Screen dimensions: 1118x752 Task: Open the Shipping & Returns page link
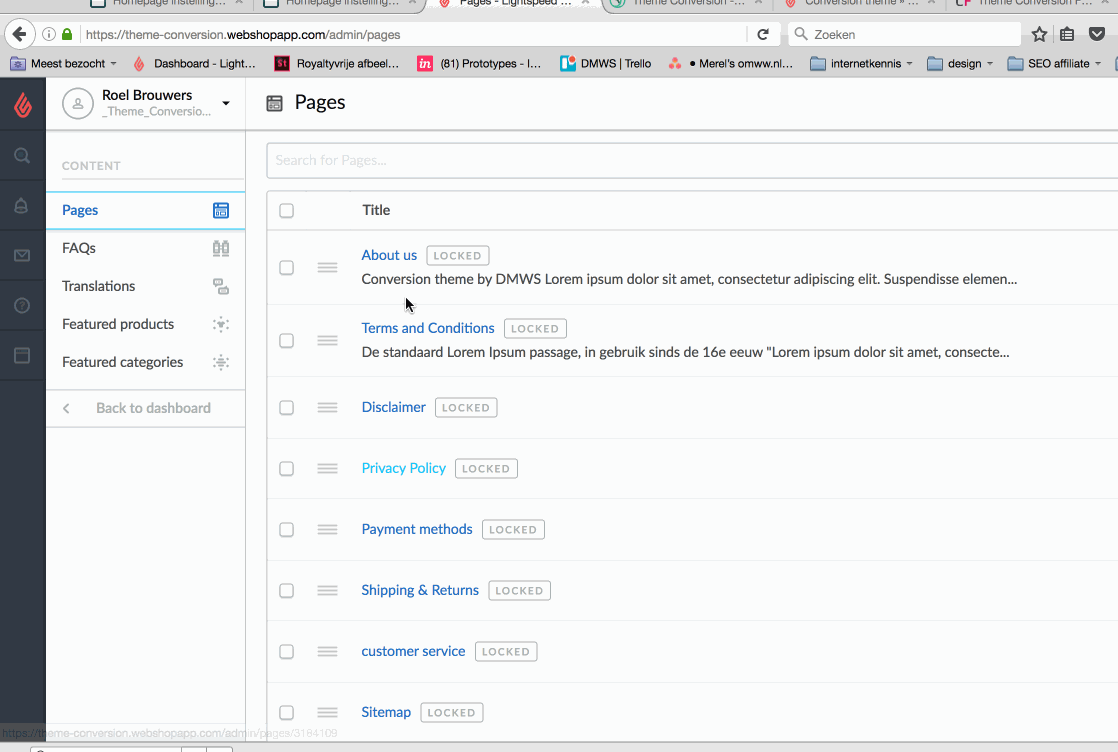[x=420, y=590]
